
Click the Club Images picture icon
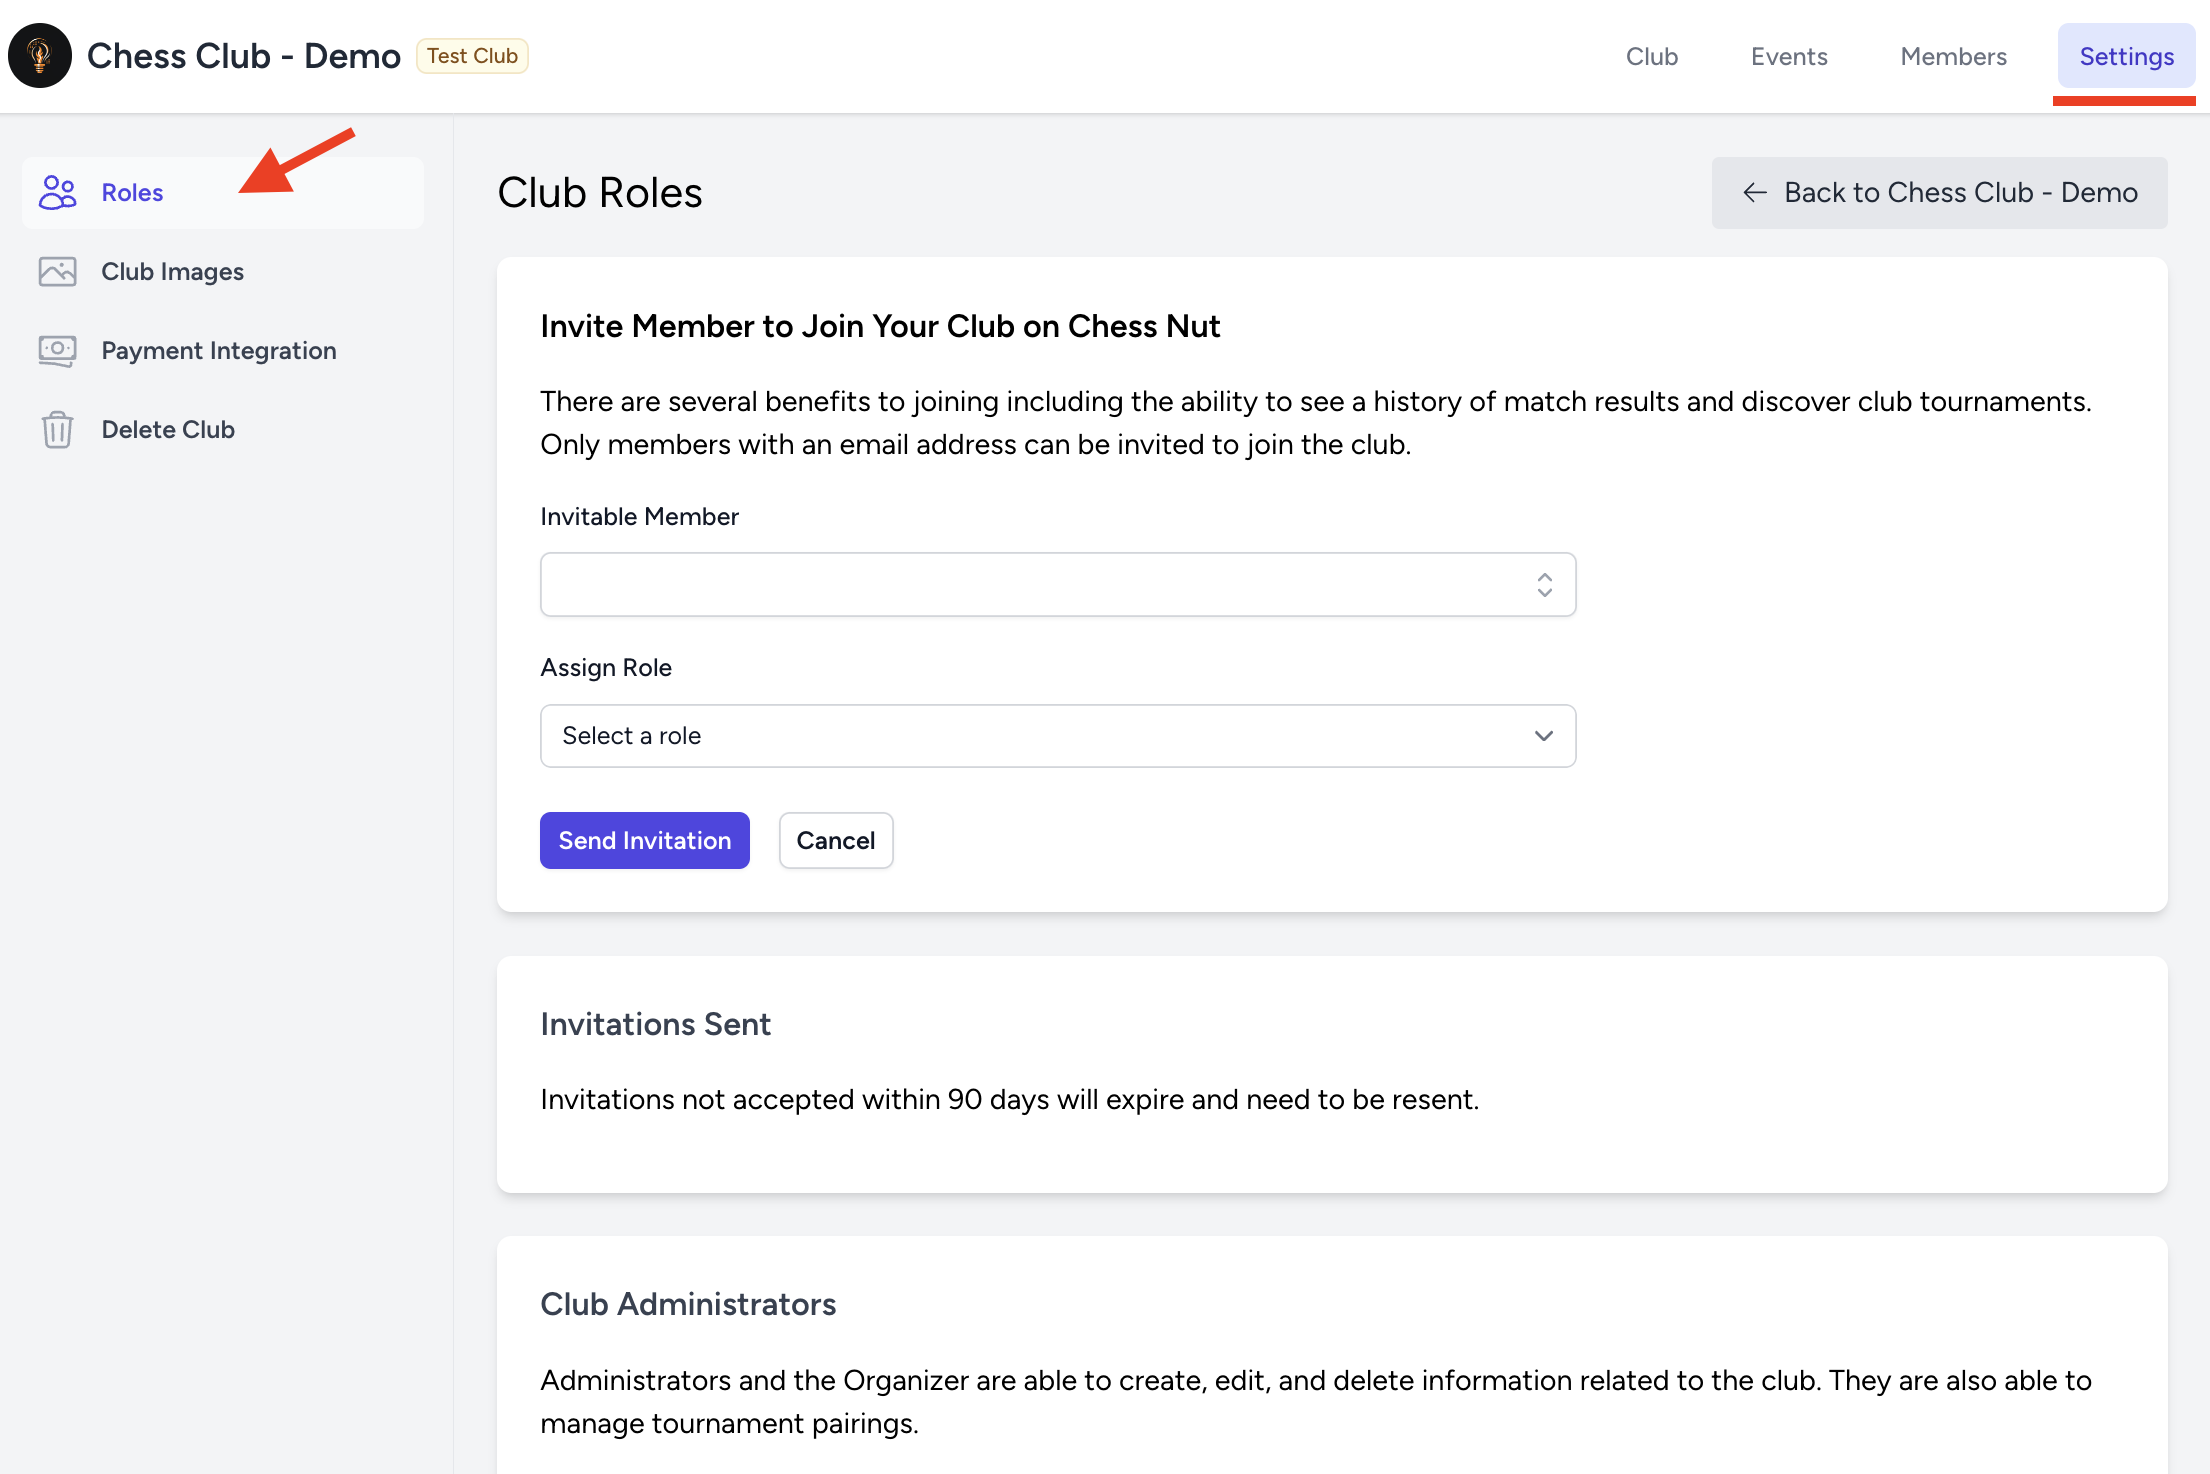coord(57,271)
